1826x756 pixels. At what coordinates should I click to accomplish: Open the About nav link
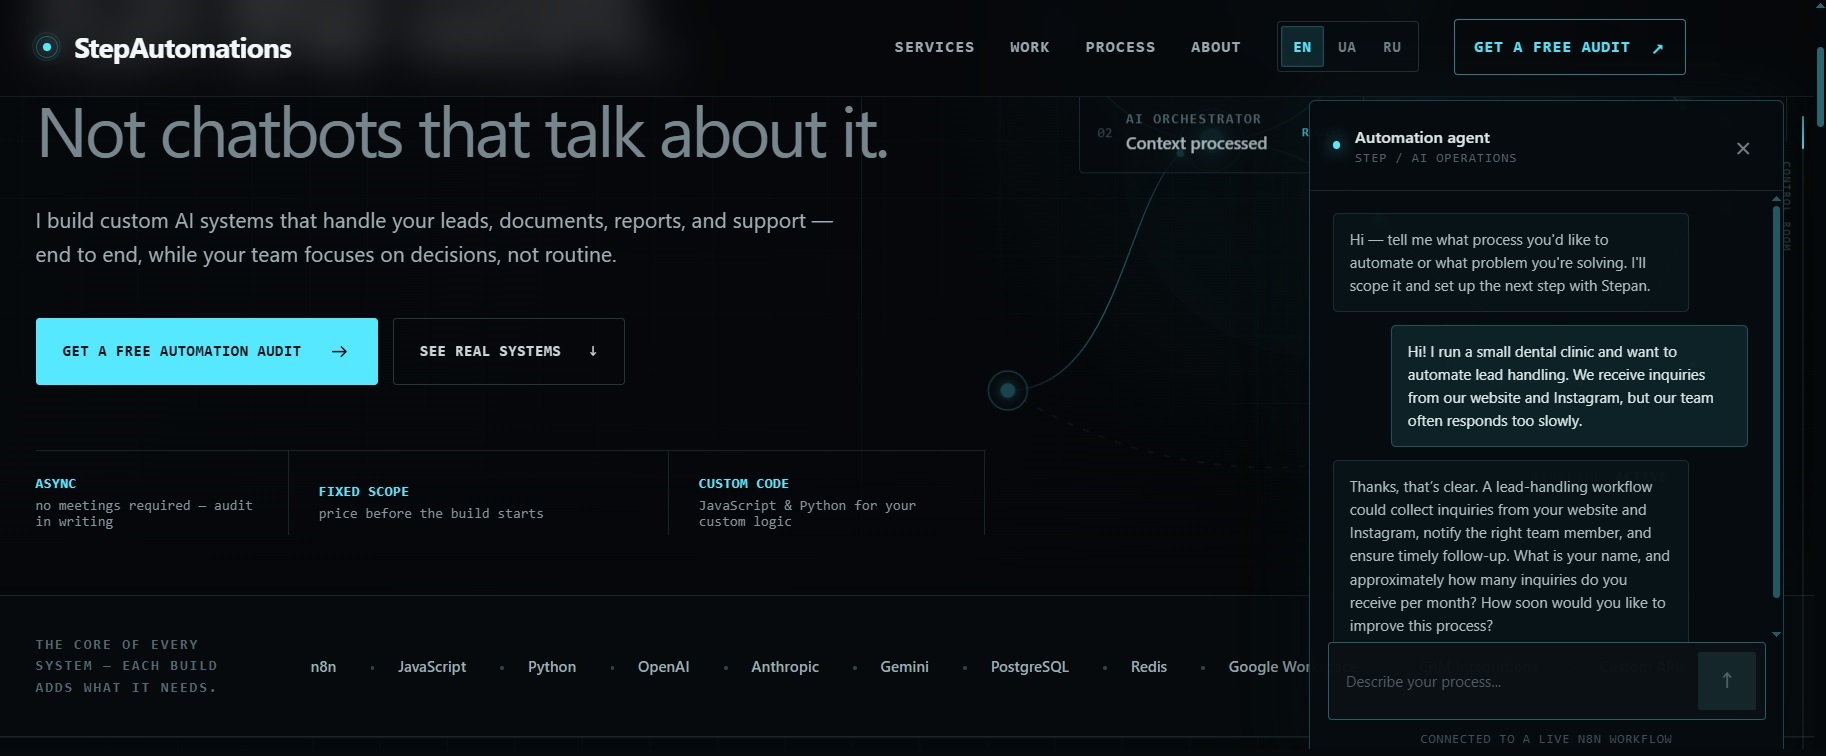tap(1215, 47)
